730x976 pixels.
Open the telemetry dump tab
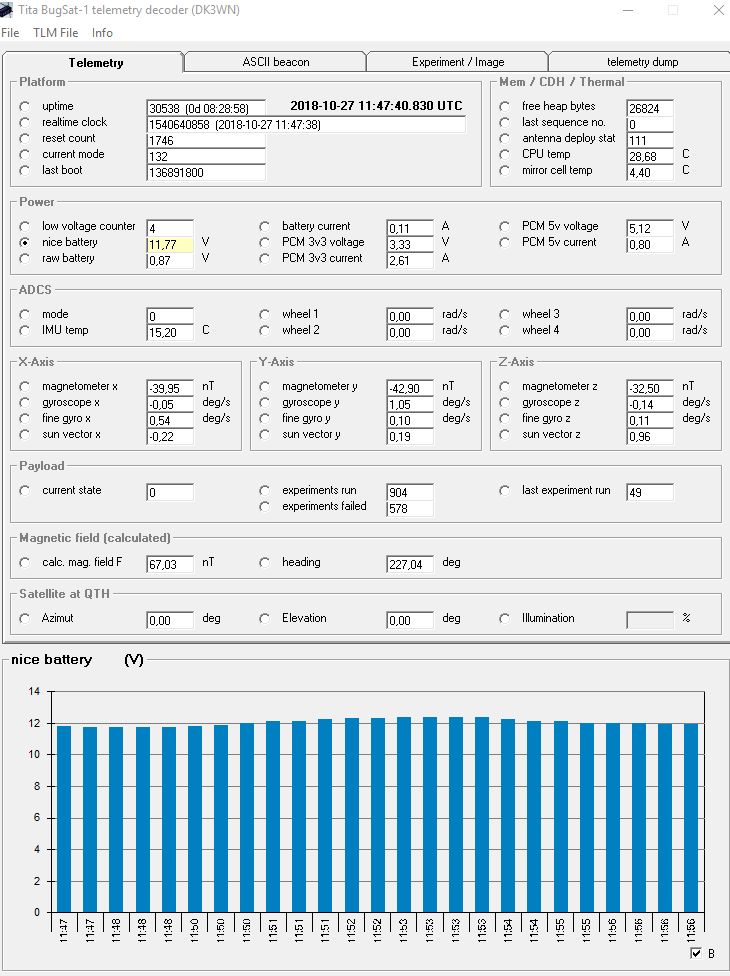[642, 62]
